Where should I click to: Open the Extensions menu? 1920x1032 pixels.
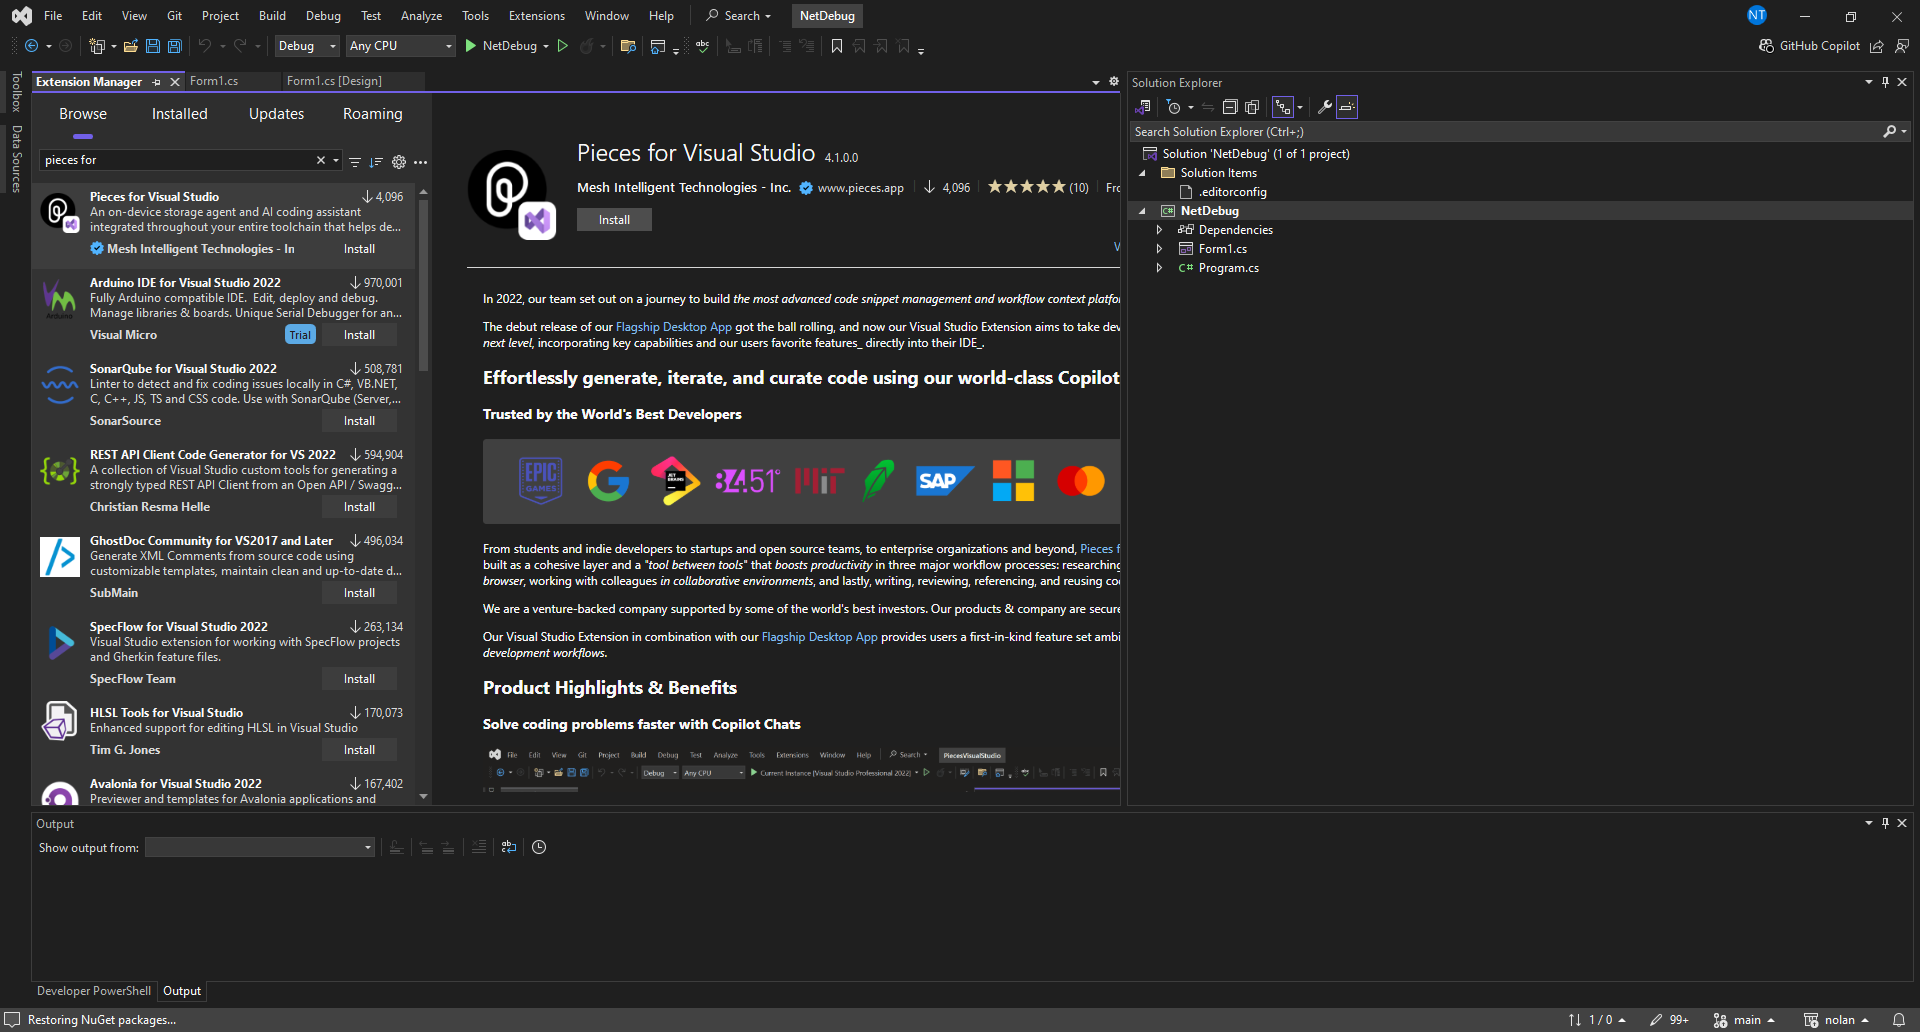pyautogui.click(x=536, y=16)
